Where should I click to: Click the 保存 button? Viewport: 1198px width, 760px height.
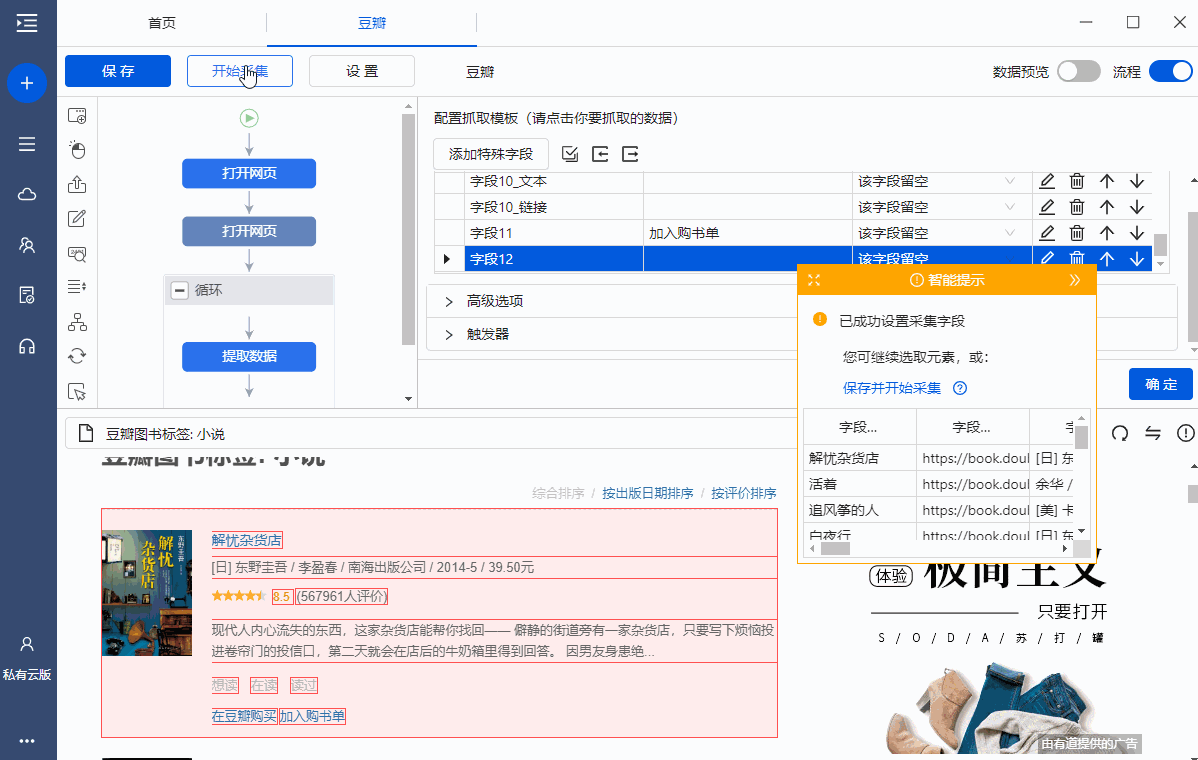click(118, 71)
